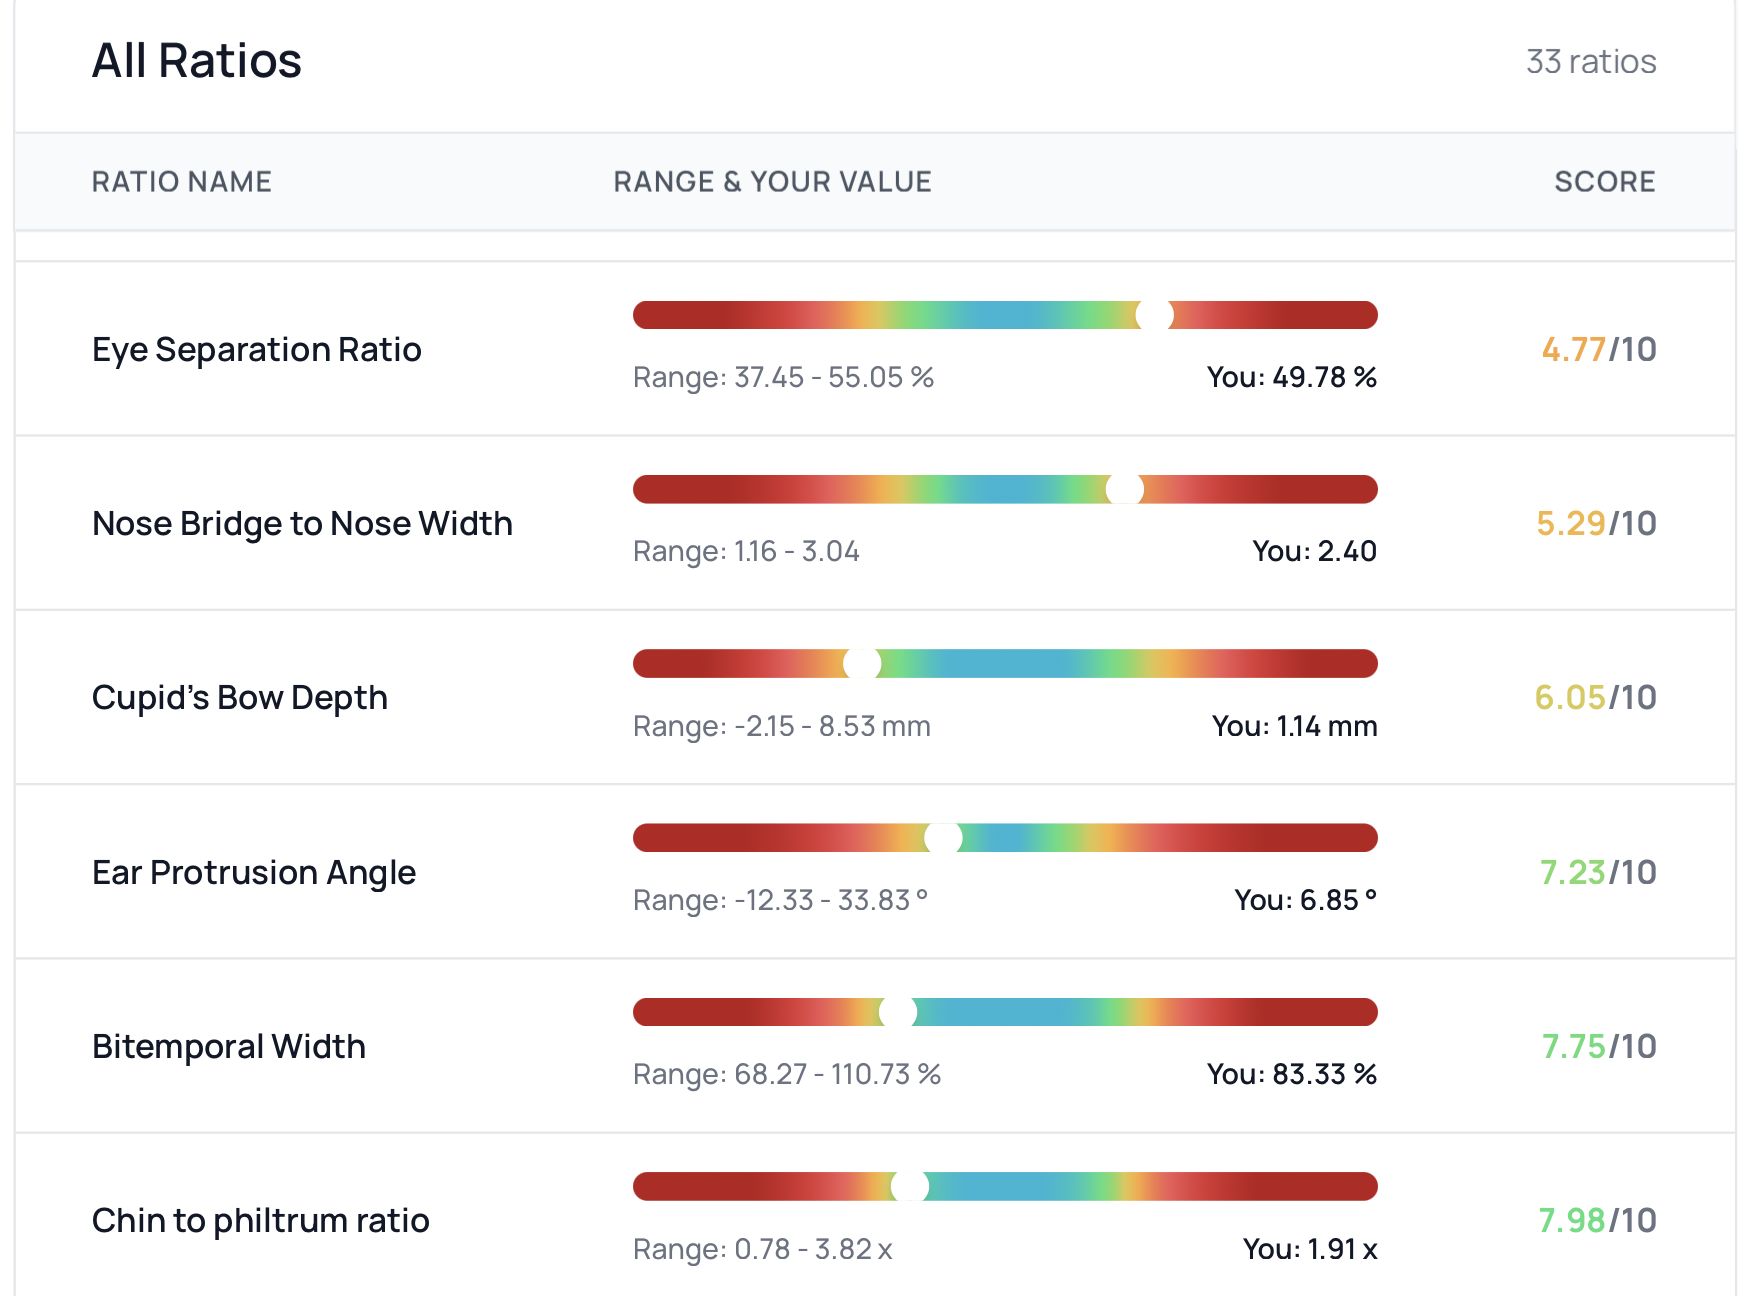The image size is (1746, 1296).
Task: Click the 6.05/10 Cupid's Bow score
Action: click(x=1595, y=697)
